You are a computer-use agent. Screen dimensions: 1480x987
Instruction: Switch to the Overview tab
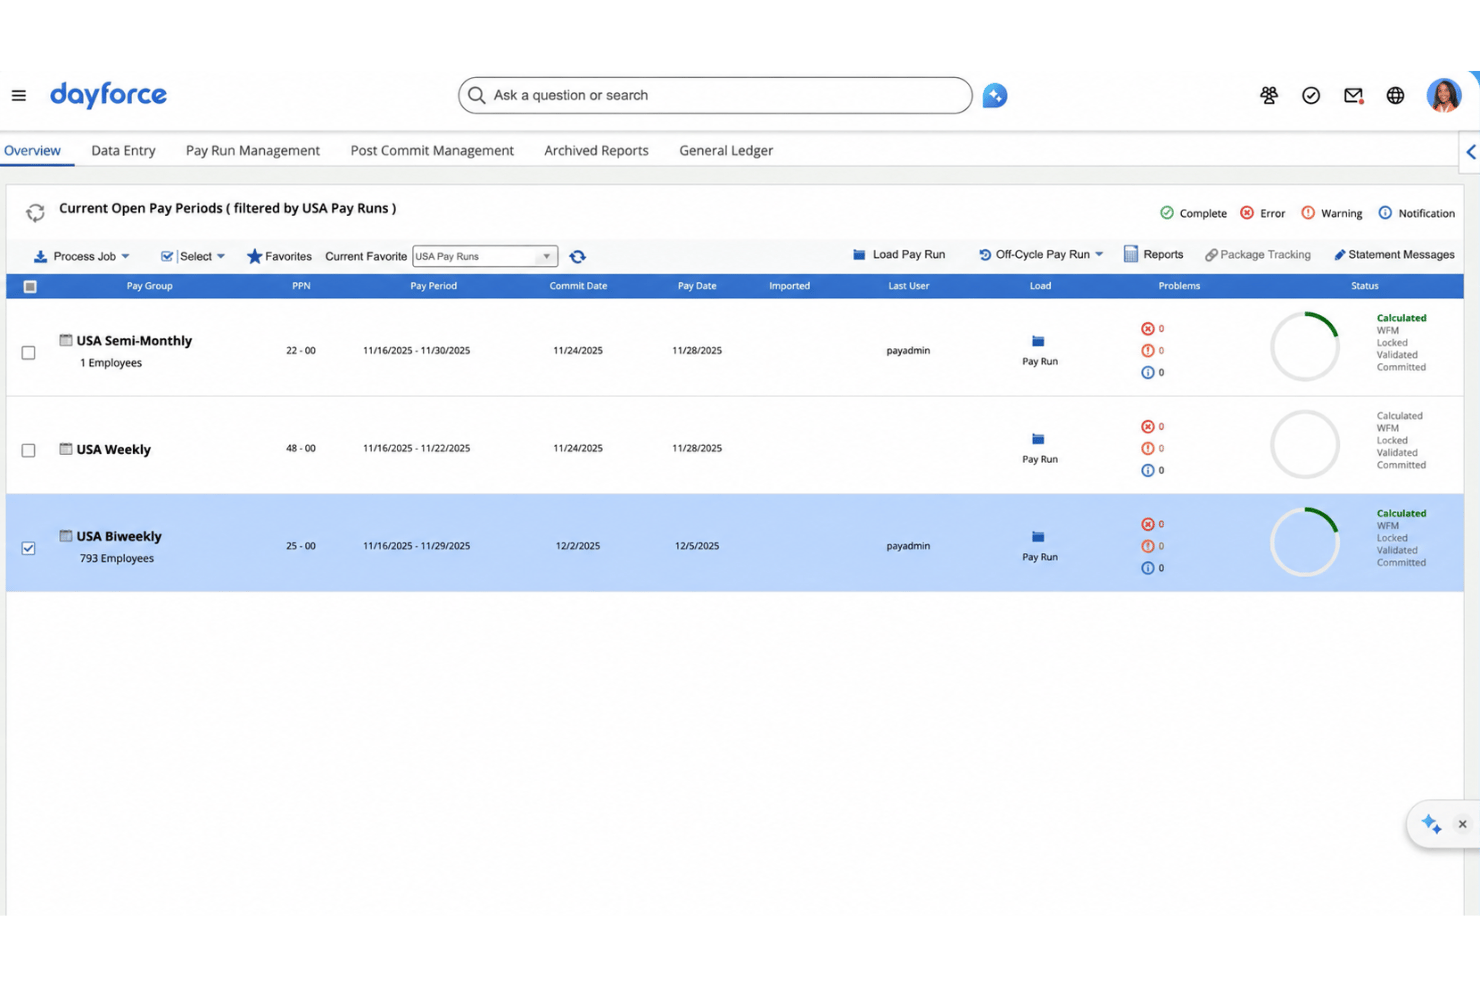coord(32,150)
